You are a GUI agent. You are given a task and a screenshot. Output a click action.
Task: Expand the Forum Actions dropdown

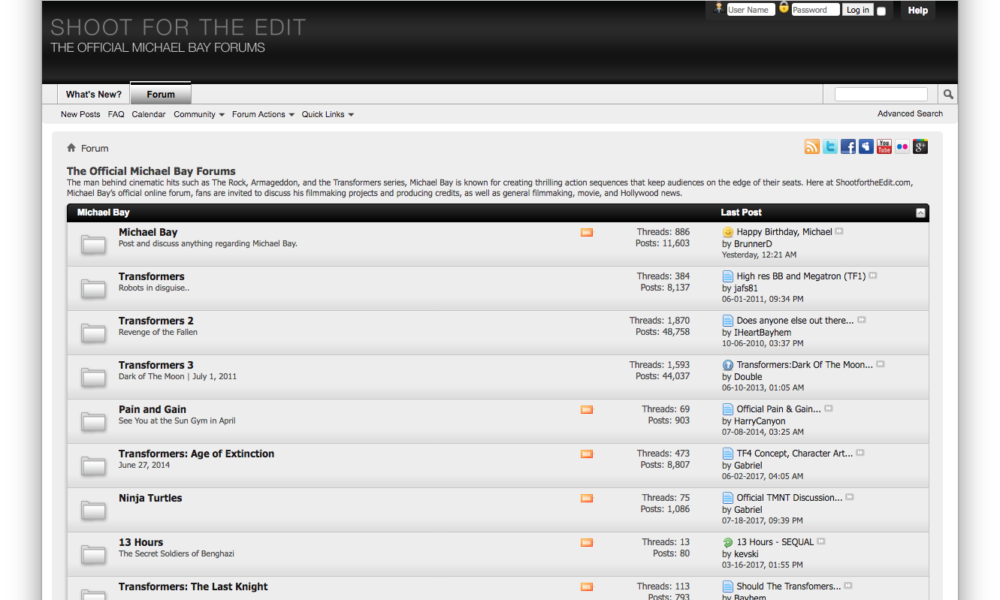click(x=261, y=114)
